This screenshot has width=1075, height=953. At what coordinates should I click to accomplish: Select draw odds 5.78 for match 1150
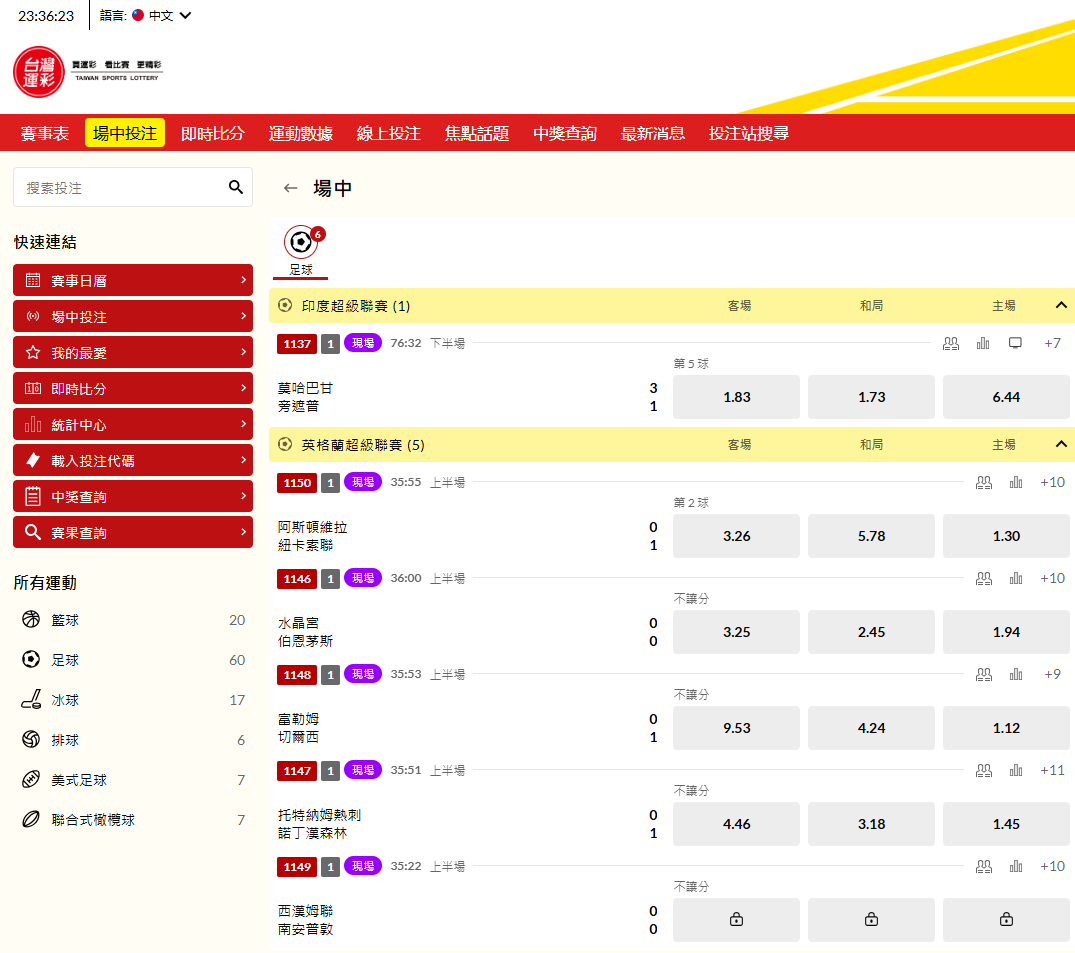pos(871,536)
